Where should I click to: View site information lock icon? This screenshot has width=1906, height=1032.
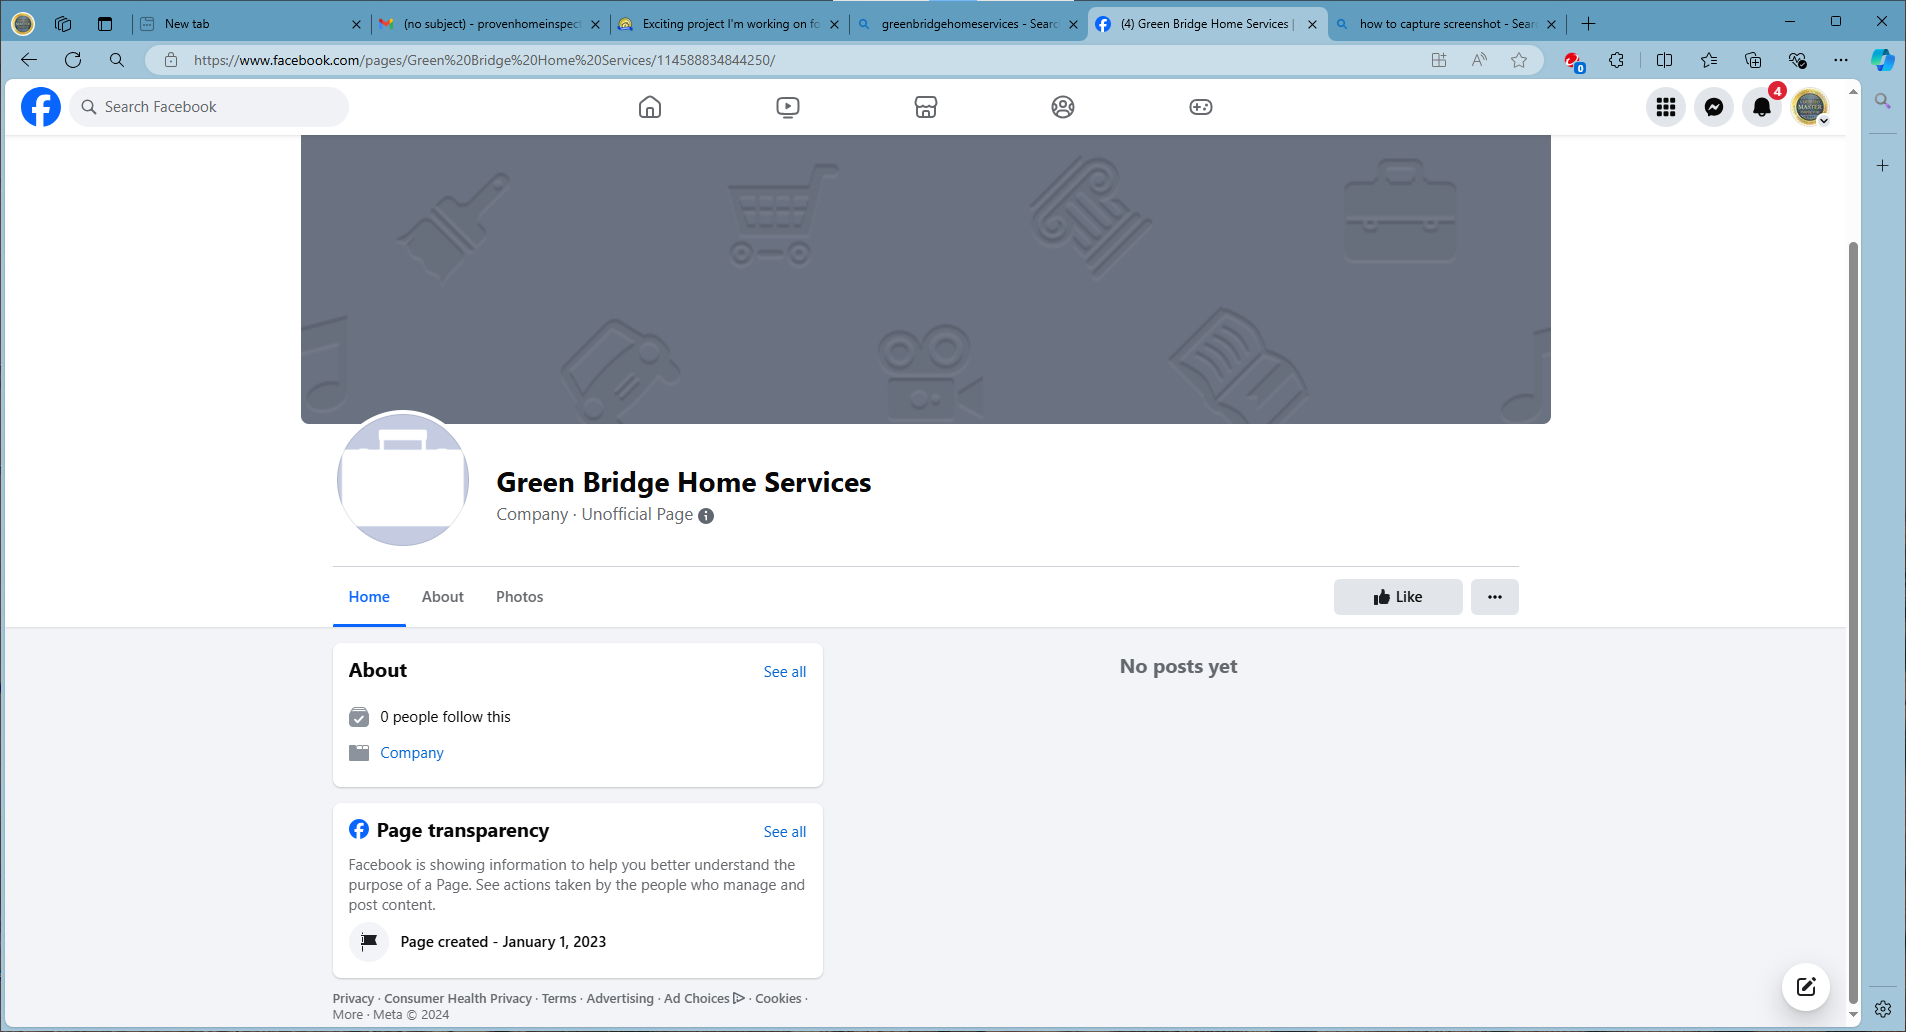pyautogui.click(x=171, y=60)
